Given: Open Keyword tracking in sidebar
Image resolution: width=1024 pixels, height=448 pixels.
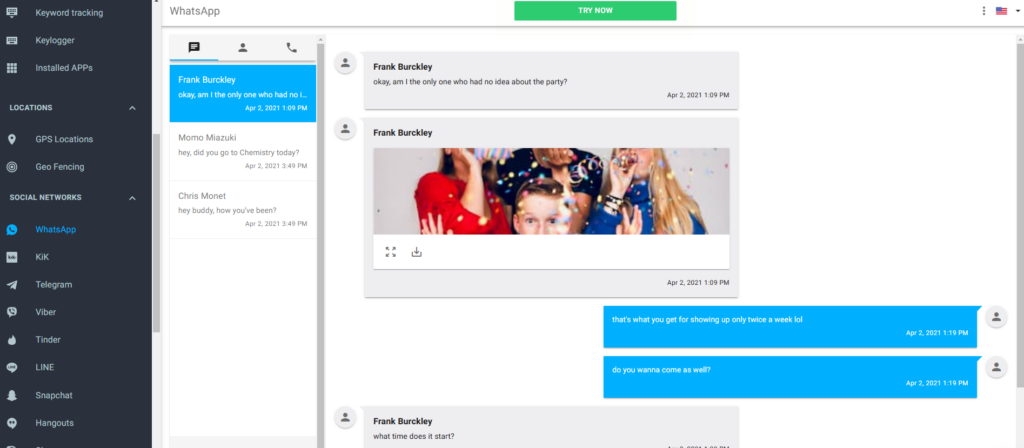Looking at the screenshot, I should click(x=69, y=12).
